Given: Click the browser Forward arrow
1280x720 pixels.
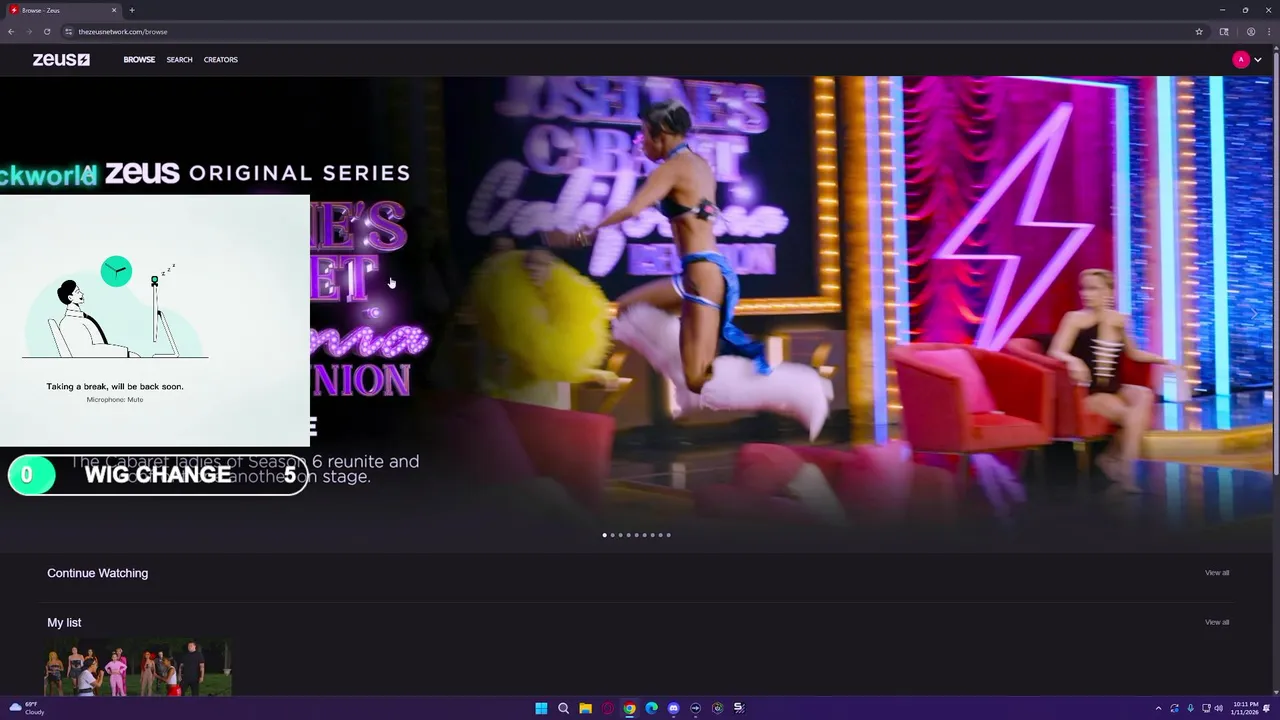Looking at the screenshot, I should point(29,31).
